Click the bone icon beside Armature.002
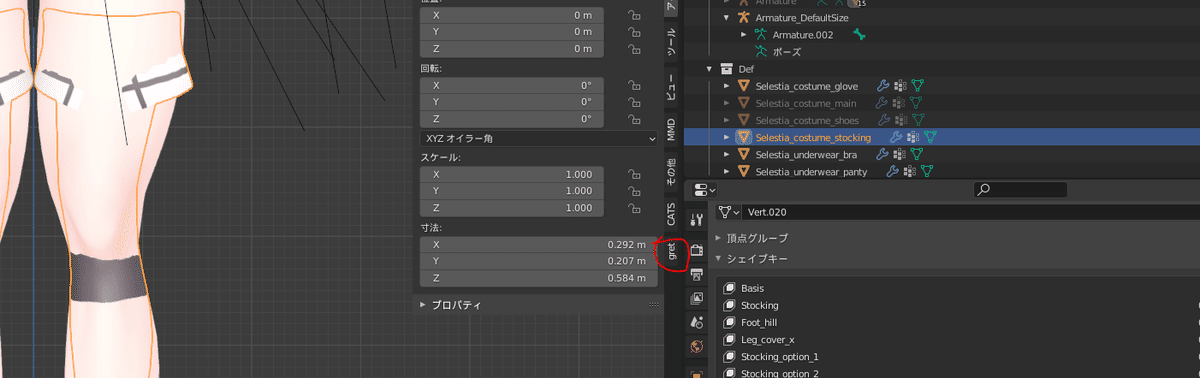 point(860,35)
